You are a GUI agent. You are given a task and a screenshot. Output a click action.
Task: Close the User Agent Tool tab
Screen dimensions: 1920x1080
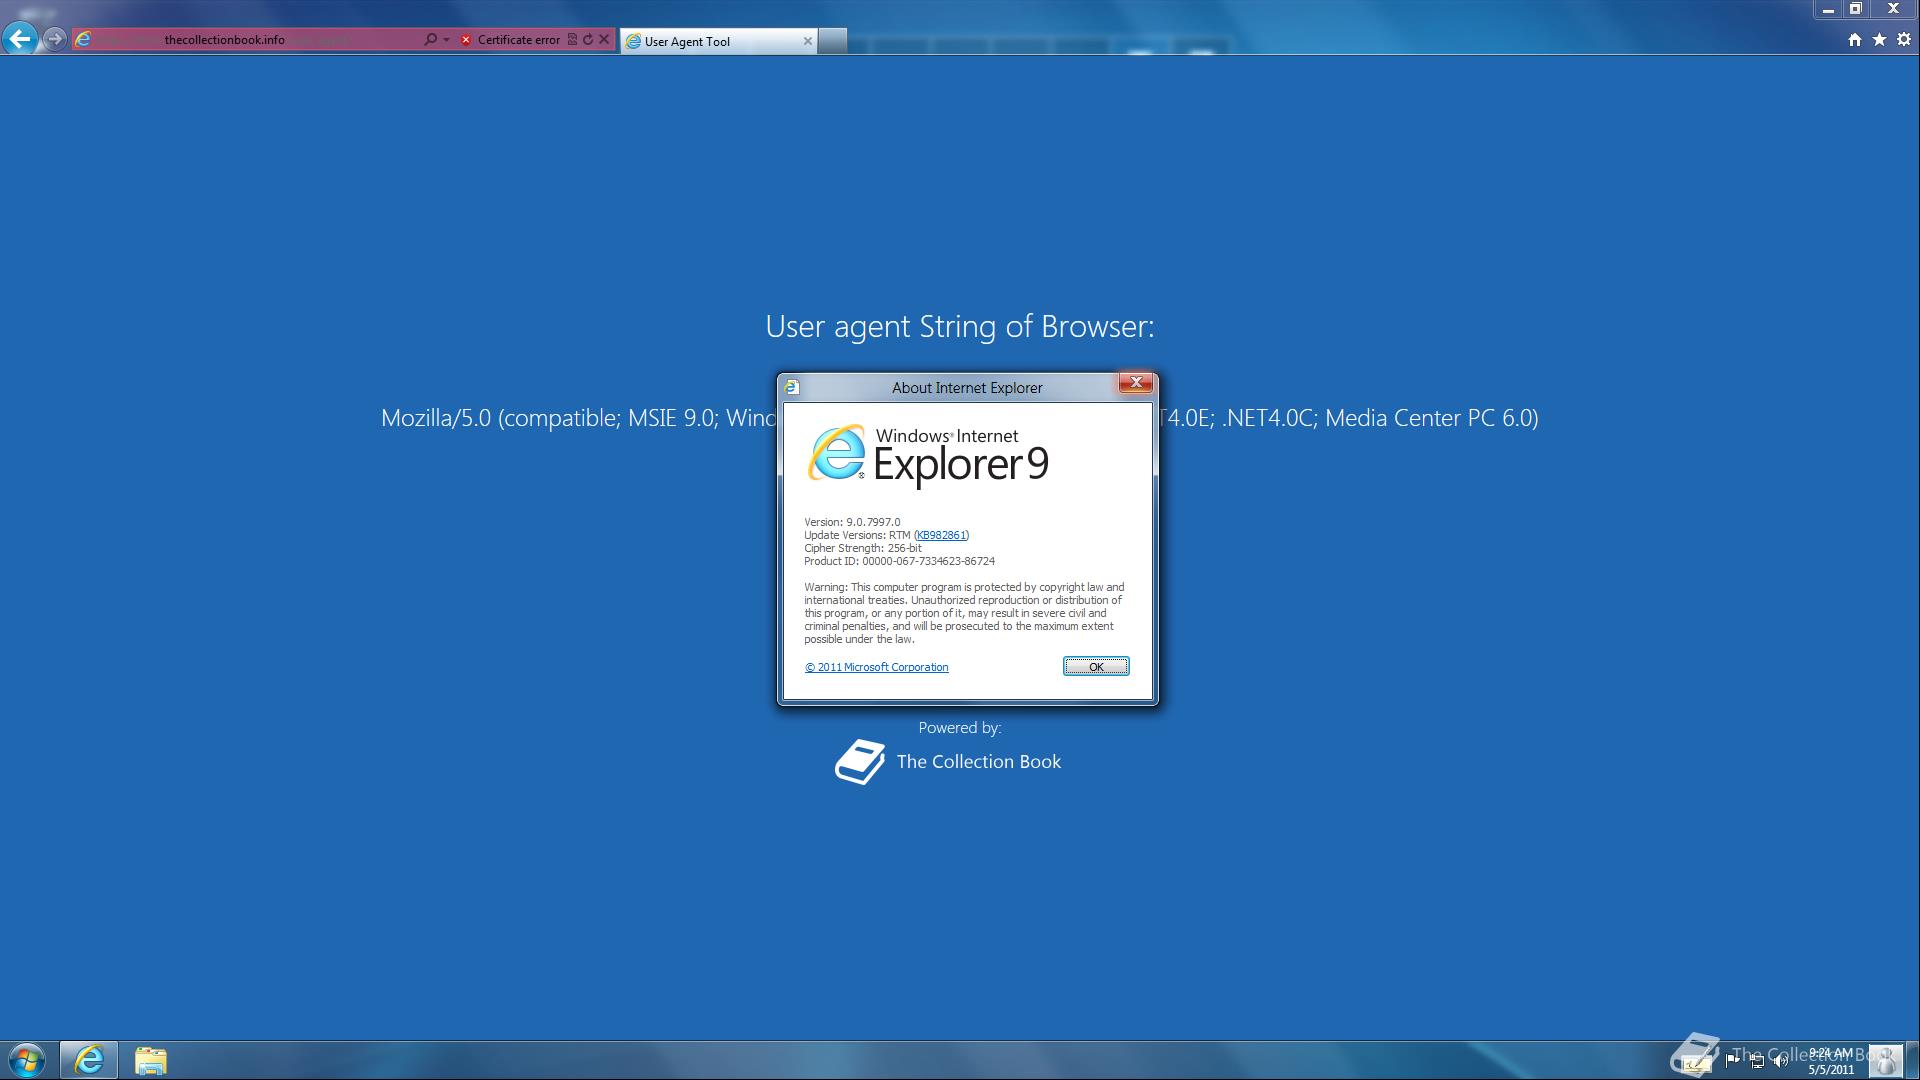[807, 41]
